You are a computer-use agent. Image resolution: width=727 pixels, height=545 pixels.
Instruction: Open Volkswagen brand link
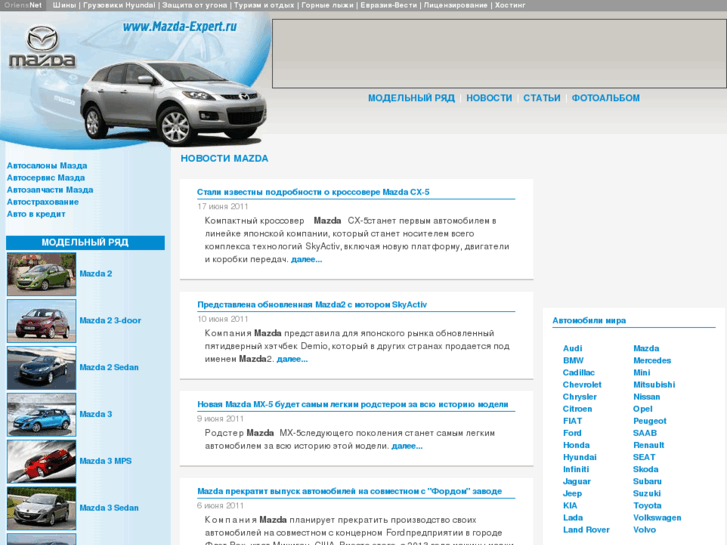pos(657,518)
